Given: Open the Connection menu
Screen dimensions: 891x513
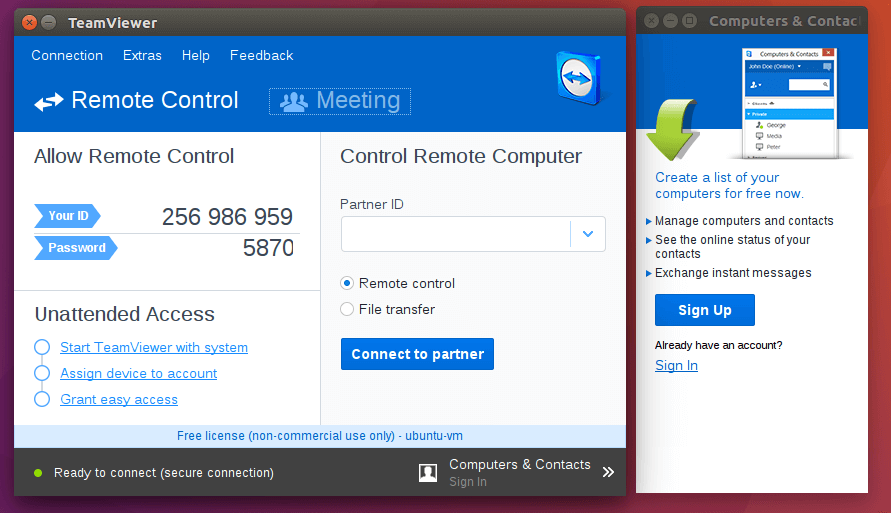Looking at the screenshot, I should tap(67, 55).
